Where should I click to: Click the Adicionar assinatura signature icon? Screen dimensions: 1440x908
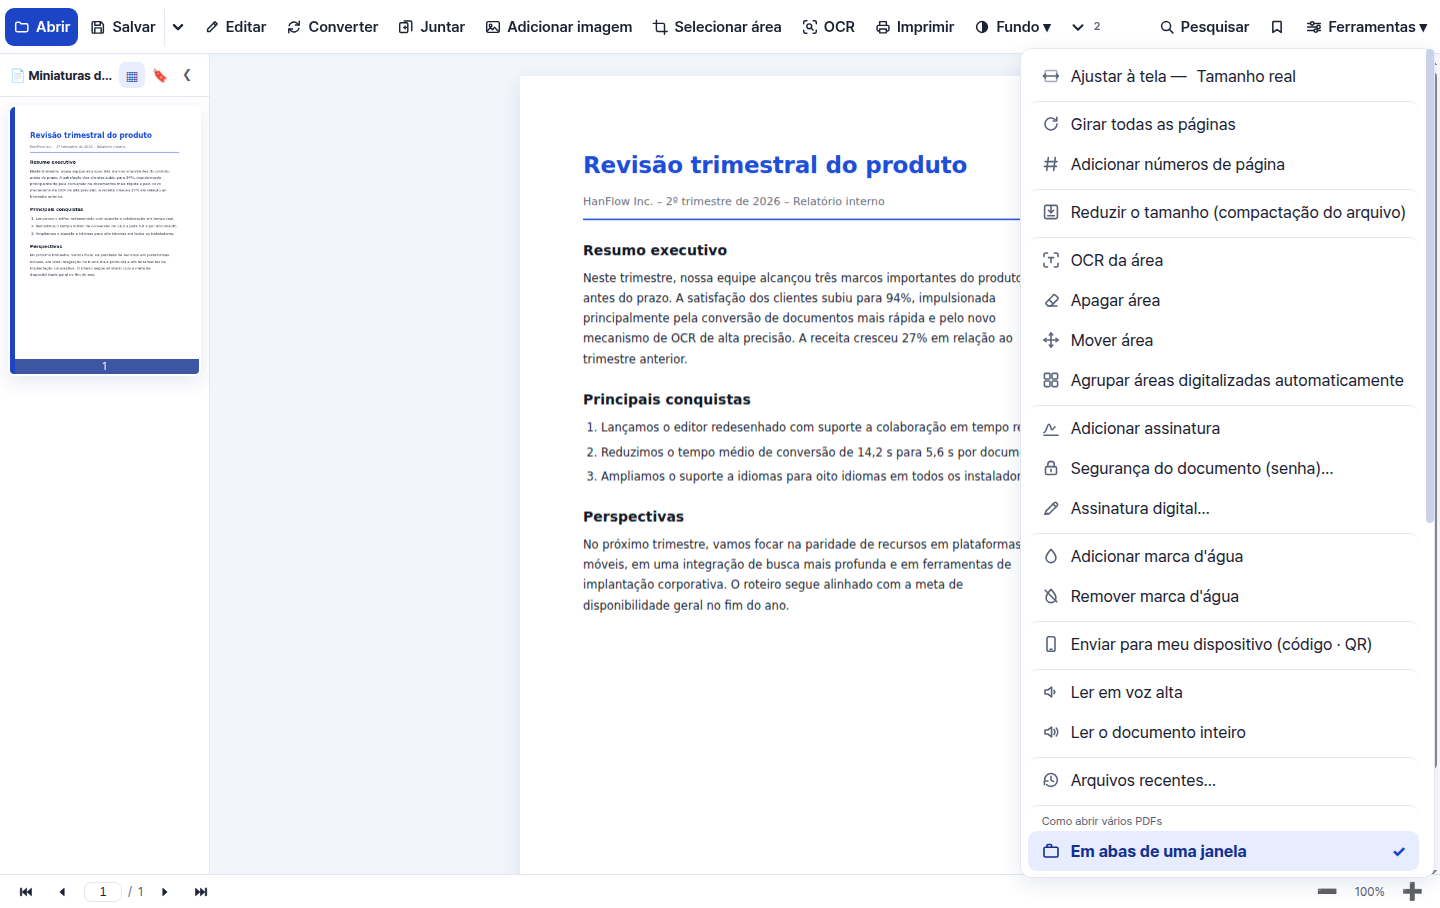click(x=1051, y=428)
